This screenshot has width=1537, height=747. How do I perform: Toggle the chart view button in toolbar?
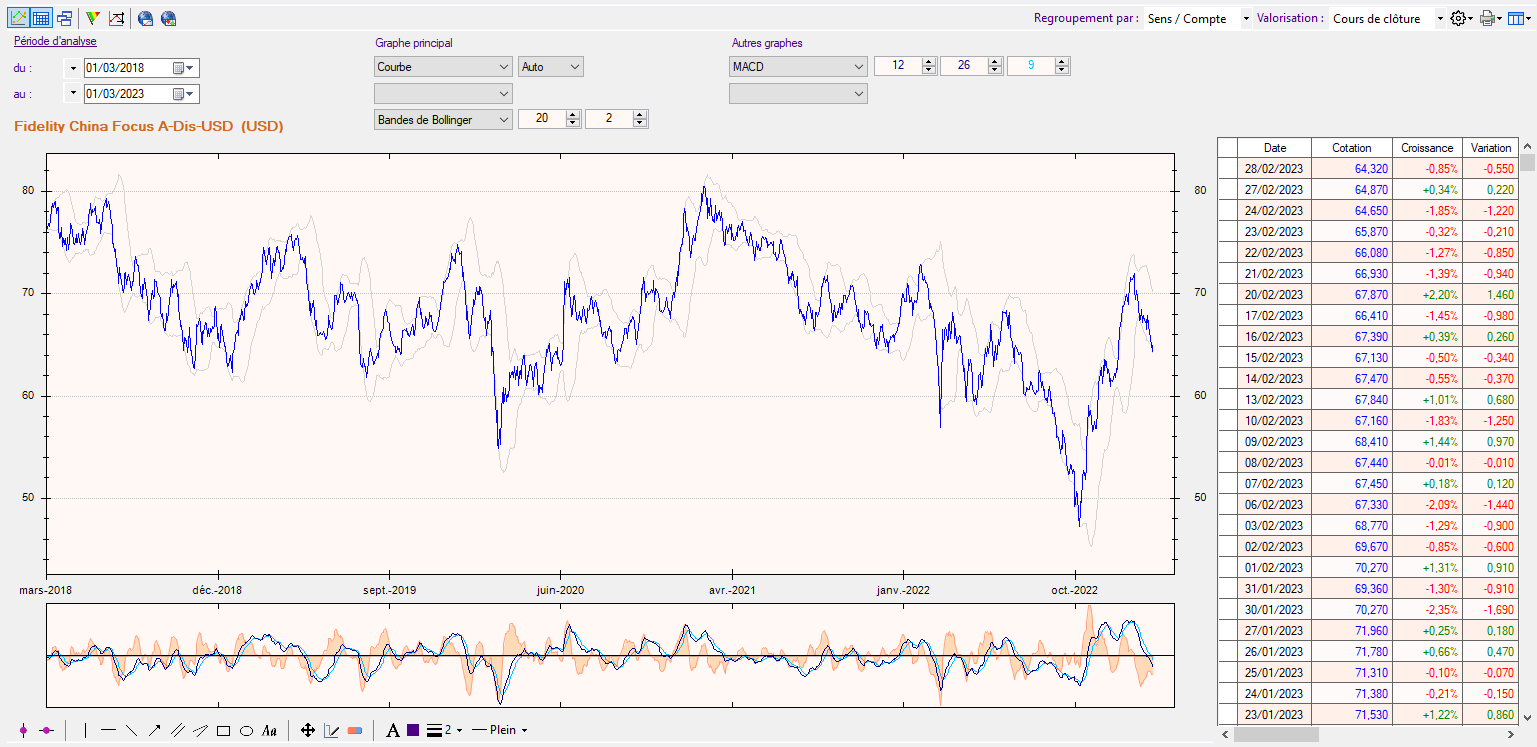point(18,18)
